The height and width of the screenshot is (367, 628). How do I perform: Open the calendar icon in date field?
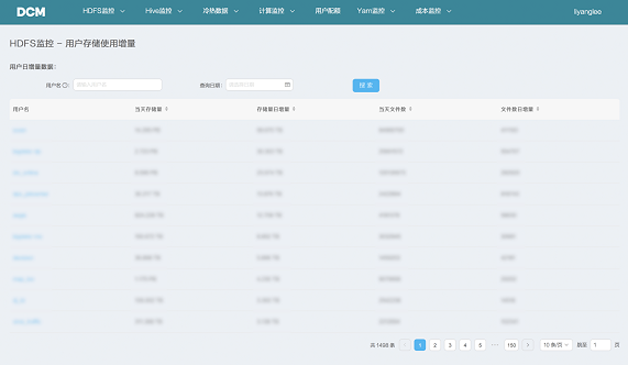287,85
